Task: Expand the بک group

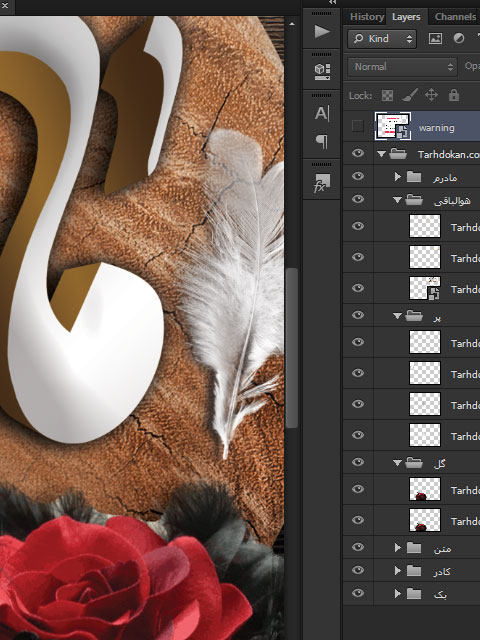Action: 398,593
